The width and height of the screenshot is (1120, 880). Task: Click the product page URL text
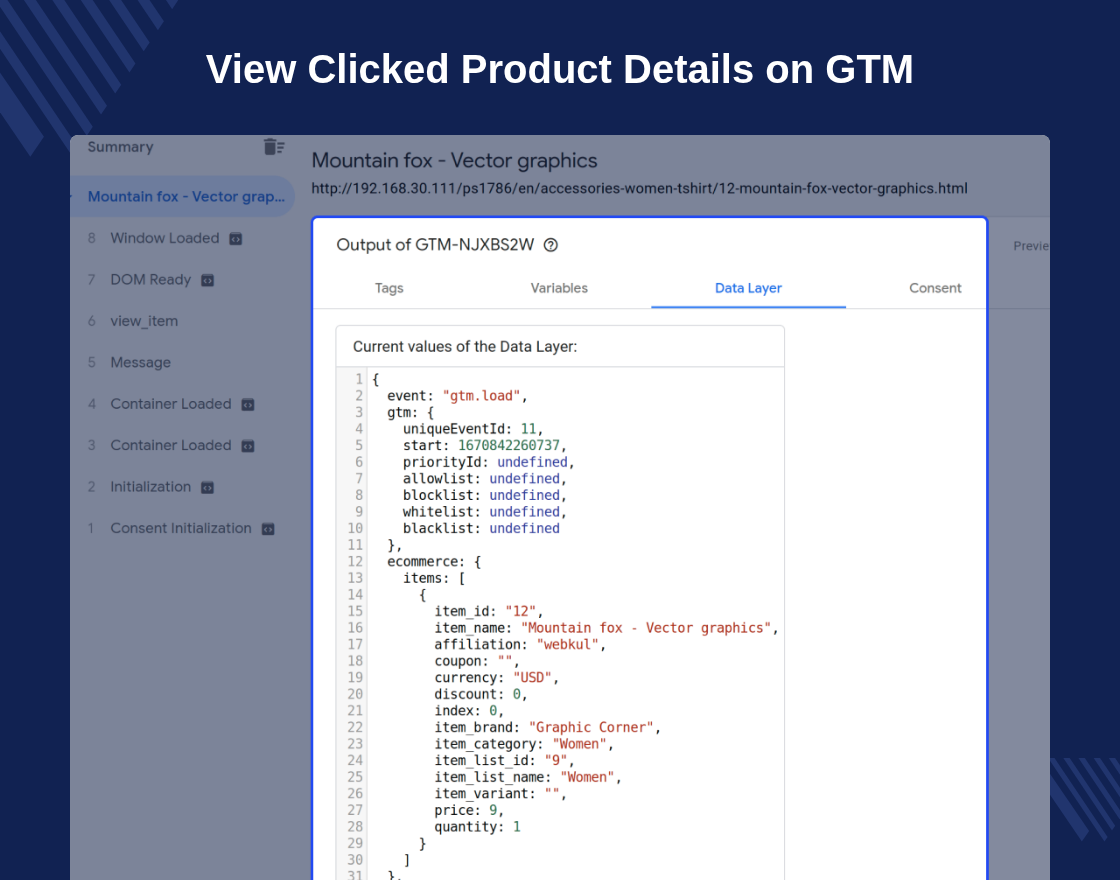(639, 189)
